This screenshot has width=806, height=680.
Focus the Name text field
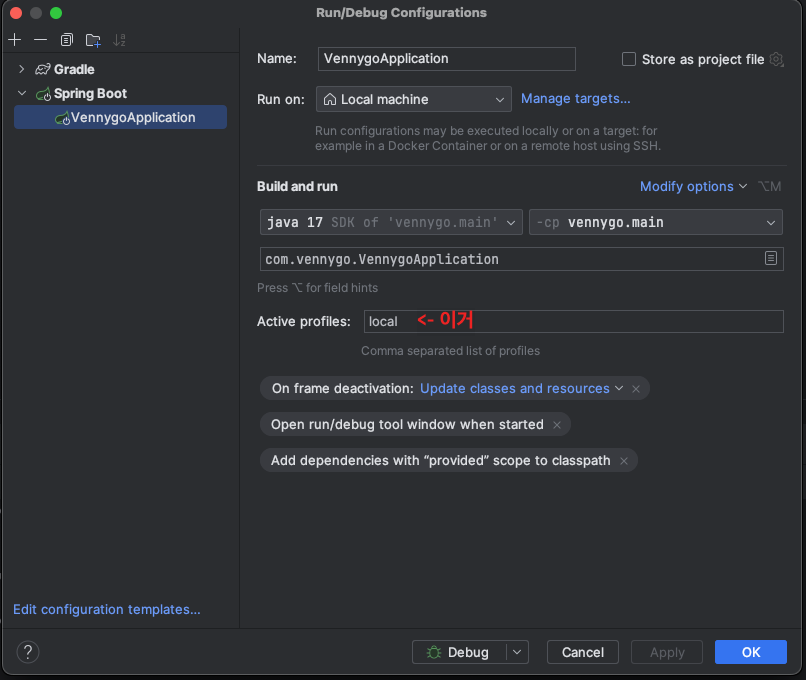coord(446,59)
